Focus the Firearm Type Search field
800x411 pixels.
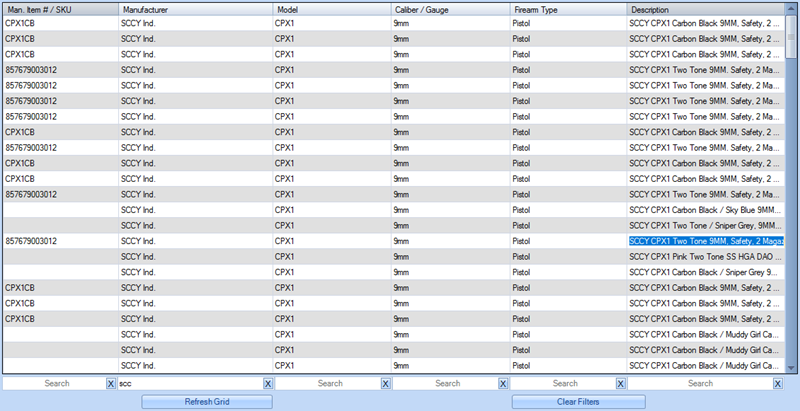coord(563,383)
